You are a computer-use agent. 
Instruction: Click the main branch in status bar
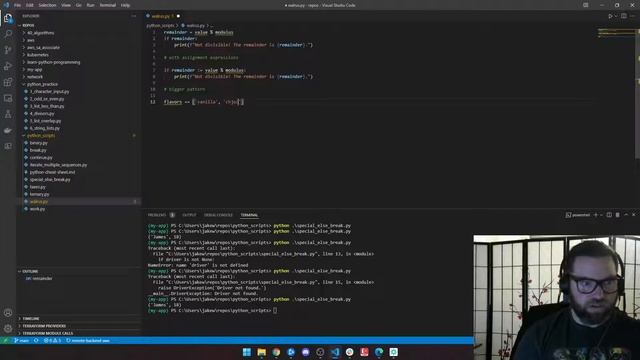click(22, 340)
